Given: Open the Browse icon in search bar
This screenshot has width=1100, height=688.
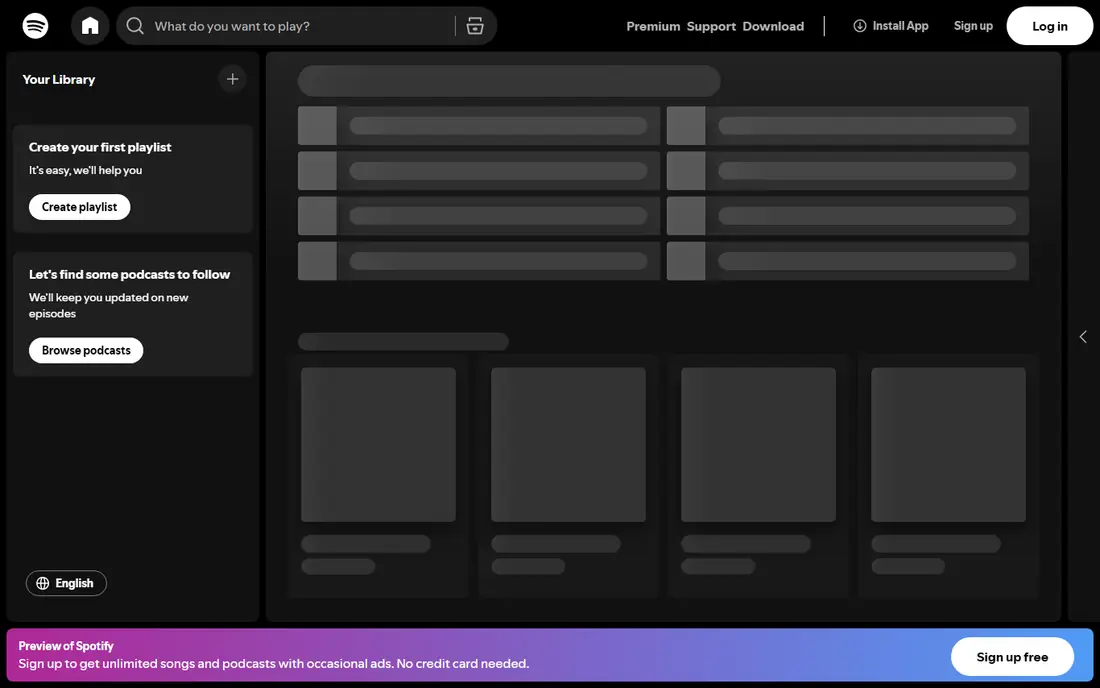Looking at the screenshot, I should point(475,26).
